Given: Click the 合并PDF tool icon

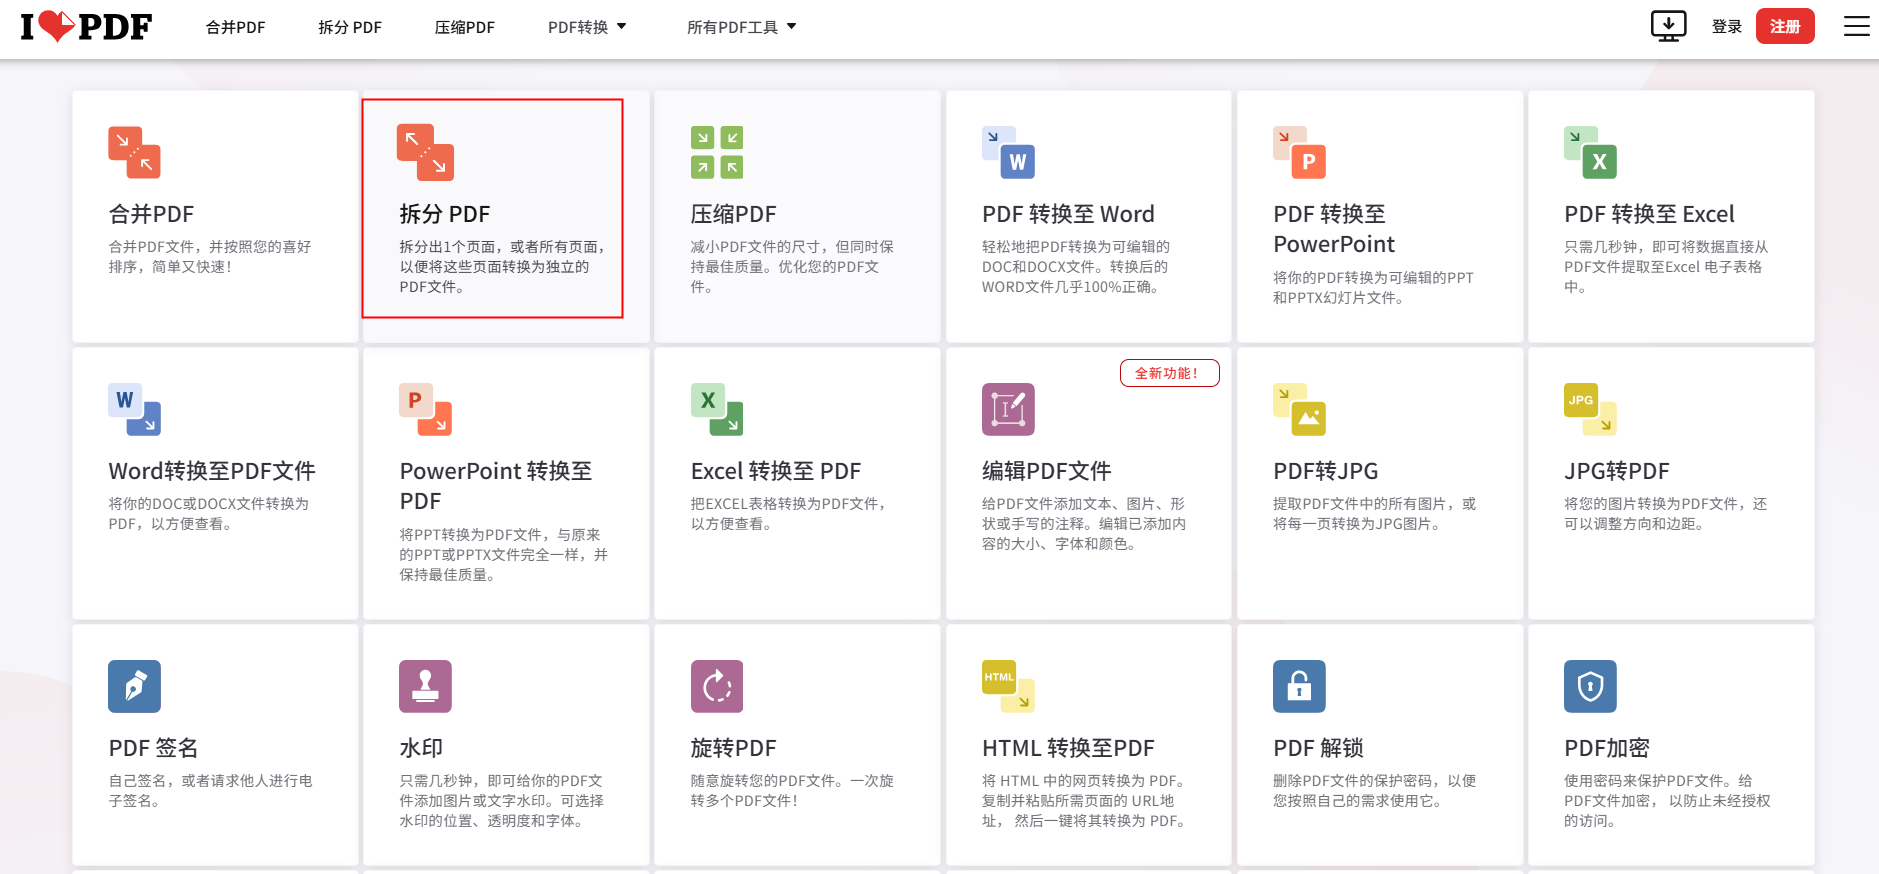Looking at the screenshot, I should (x=134, y=153).
